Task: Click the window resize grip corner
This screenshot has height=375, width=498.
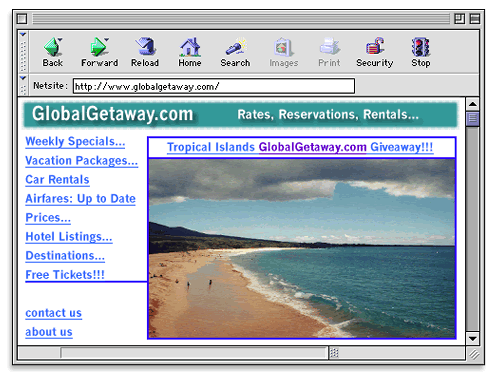Action: pyautogui.click(x=474, y=354)
